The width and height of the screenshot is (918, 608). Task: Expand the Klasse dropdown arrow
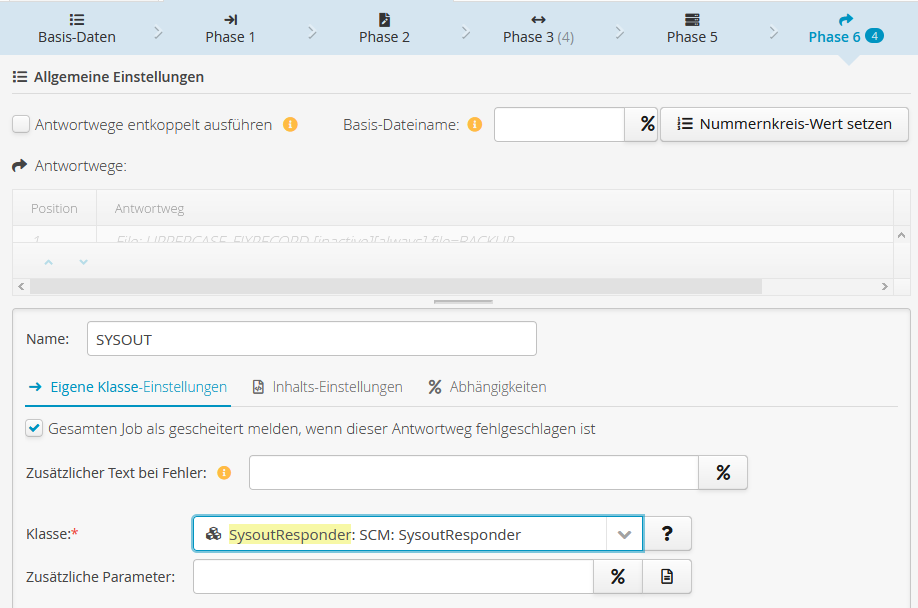click(624, 534)
